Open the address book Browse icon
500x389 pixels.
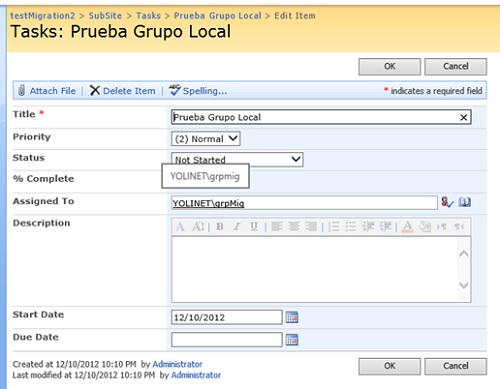(x=465, y=202)
